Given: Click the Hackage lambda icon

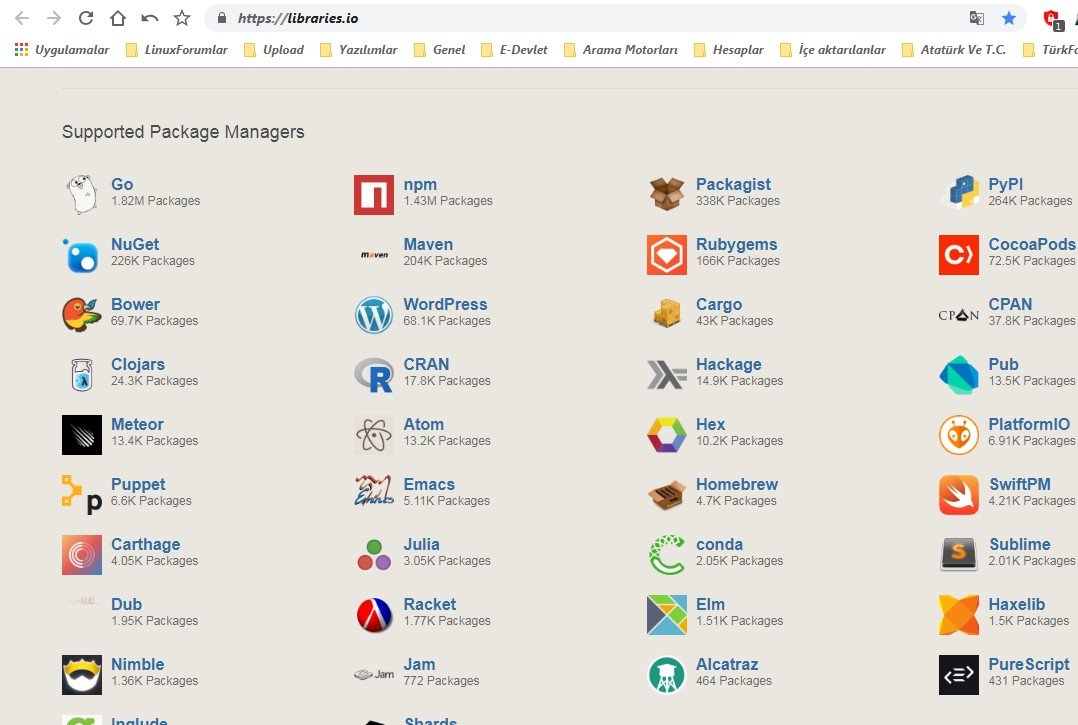Looking at the screenshot, I should click(x=666, y=375).
